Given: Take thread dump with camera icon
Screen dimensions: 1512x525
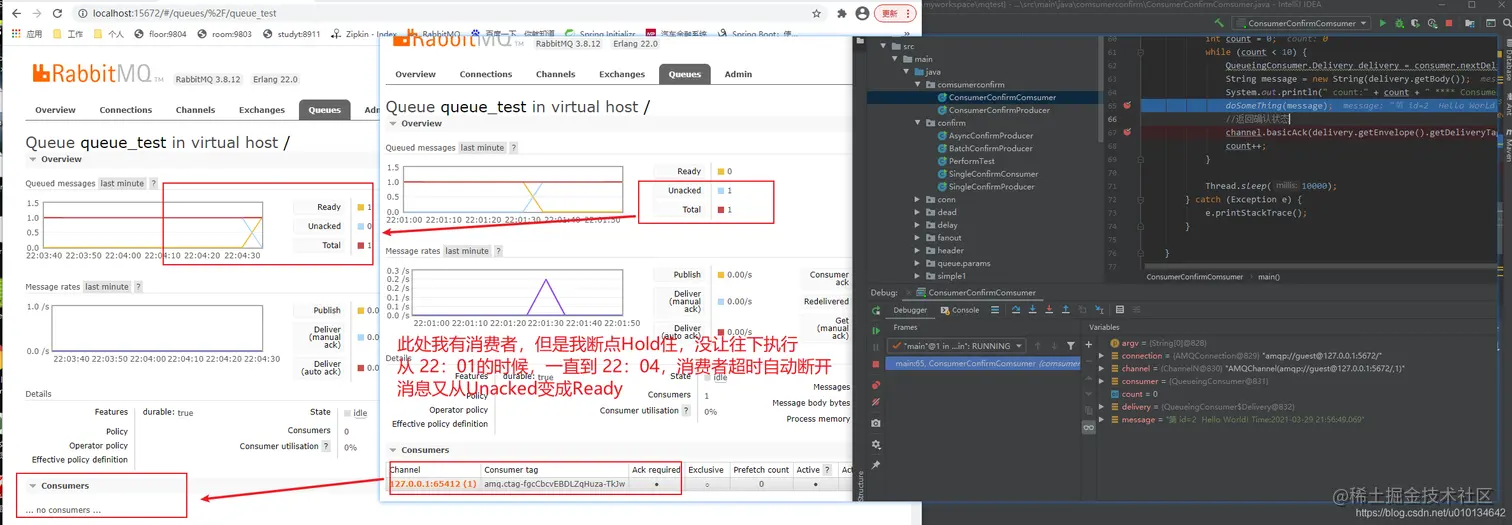Looking at the screenshot, I should tap(876, 424).
